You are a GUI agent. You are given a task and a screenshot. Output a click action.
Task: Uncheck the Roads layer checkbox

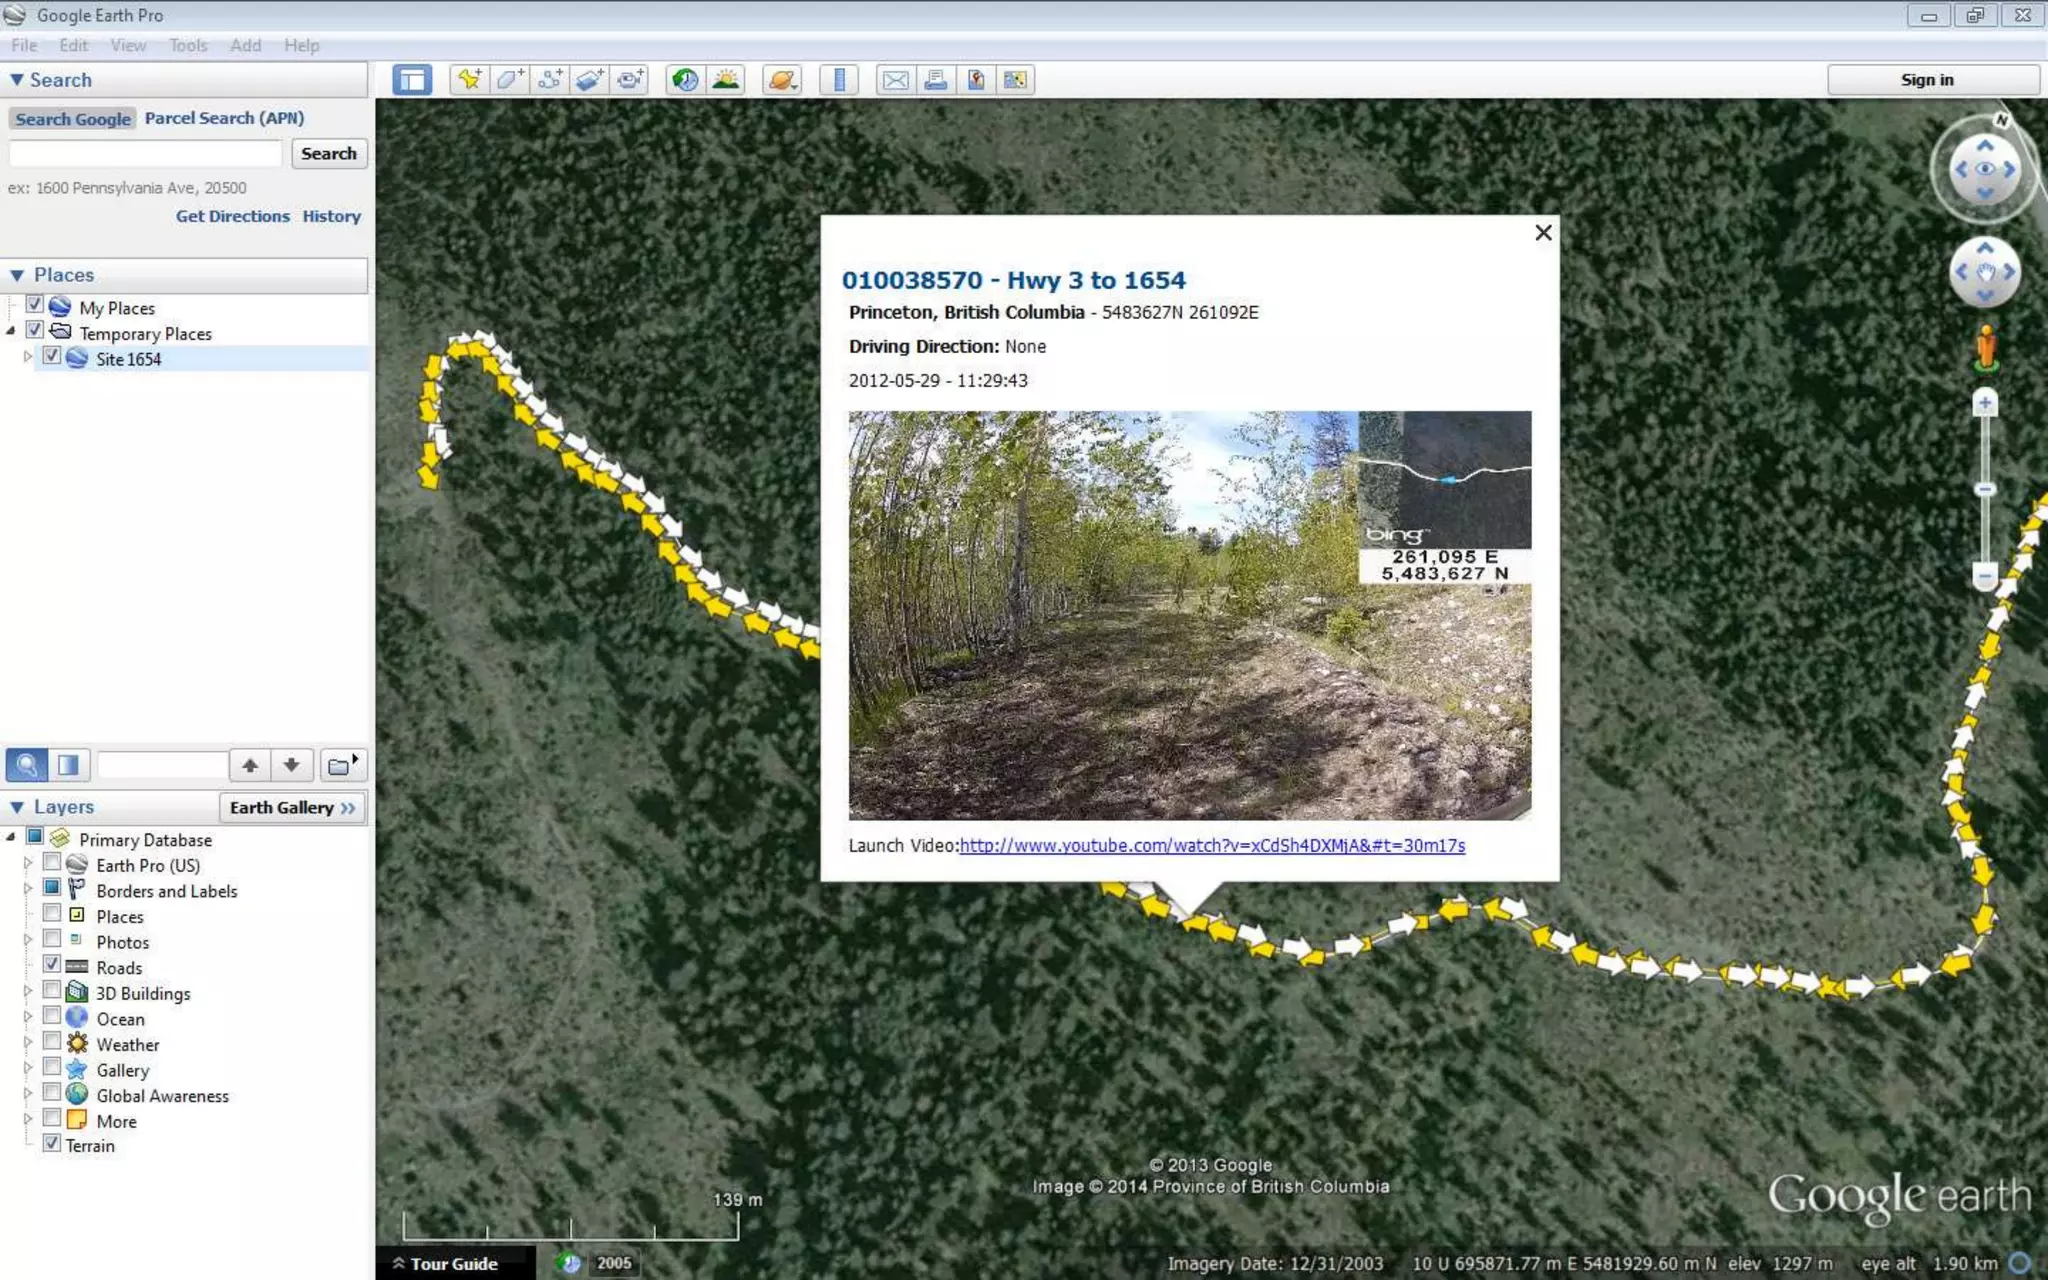[x=52, y=965]
